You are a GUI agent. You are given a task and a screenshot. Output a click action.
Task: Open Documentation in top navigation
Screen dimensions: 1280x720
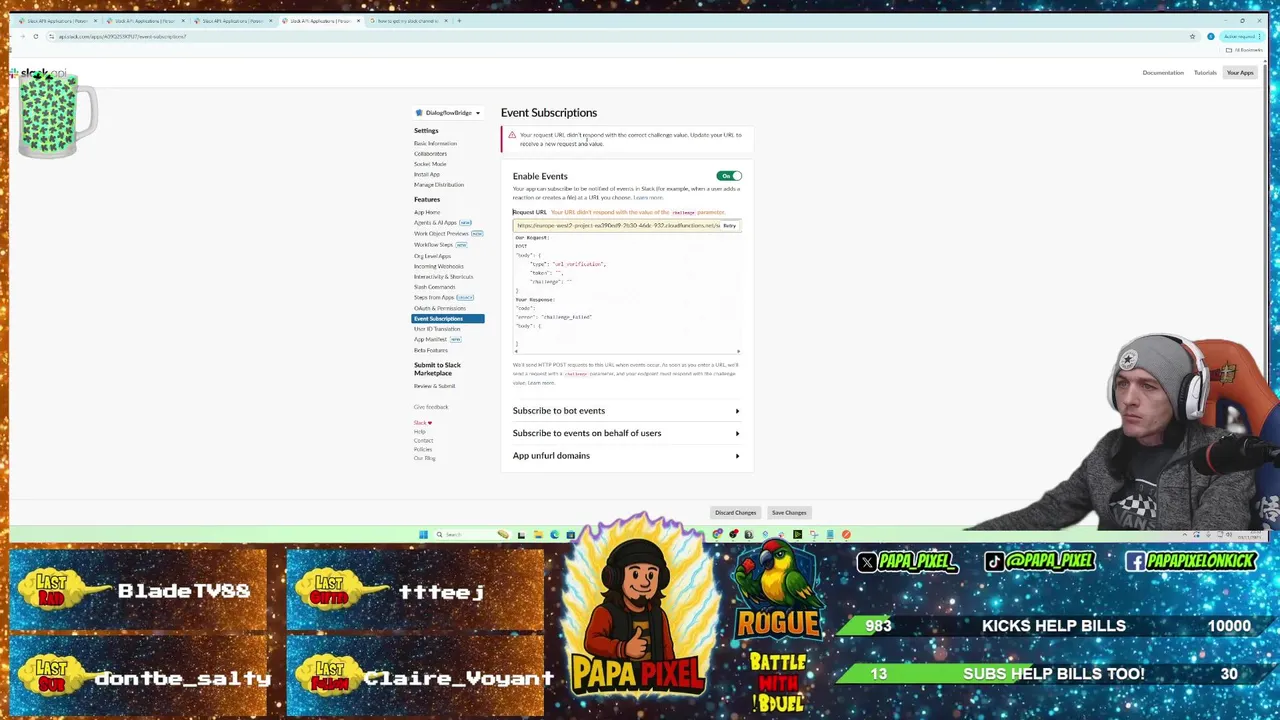pos(1163,73)
